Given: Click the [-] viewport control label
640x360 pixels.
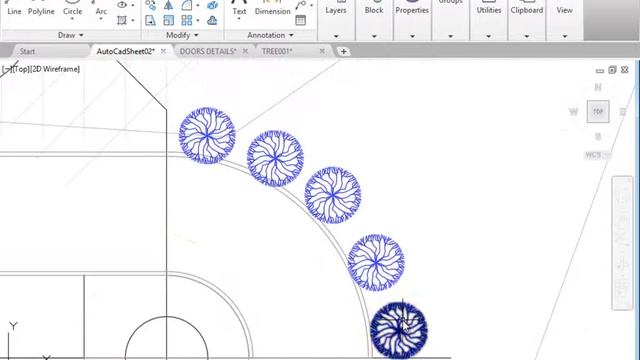Looking at the screenshot, I should (x=6, y=69).
